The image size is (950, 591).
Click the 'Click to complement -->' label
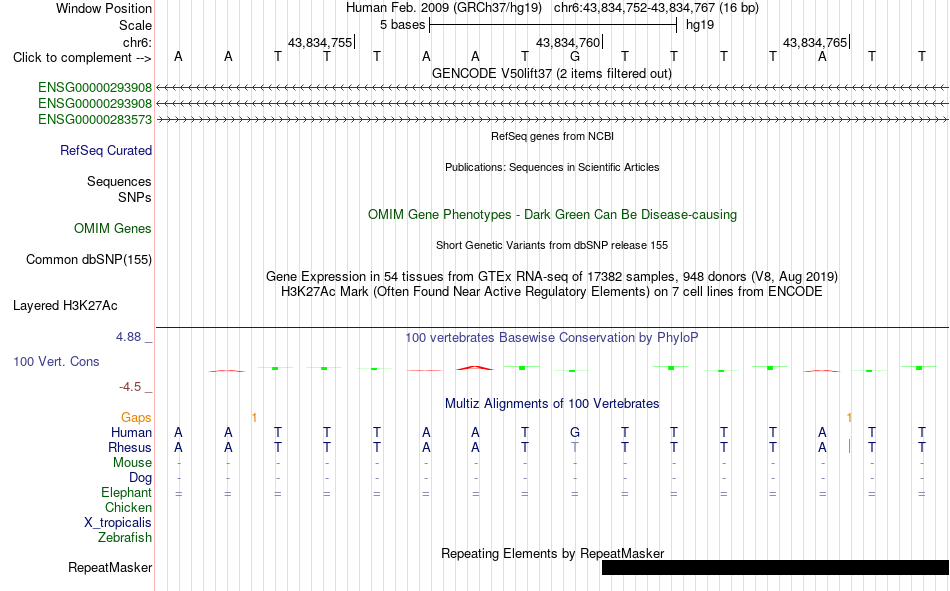point(82,58)
